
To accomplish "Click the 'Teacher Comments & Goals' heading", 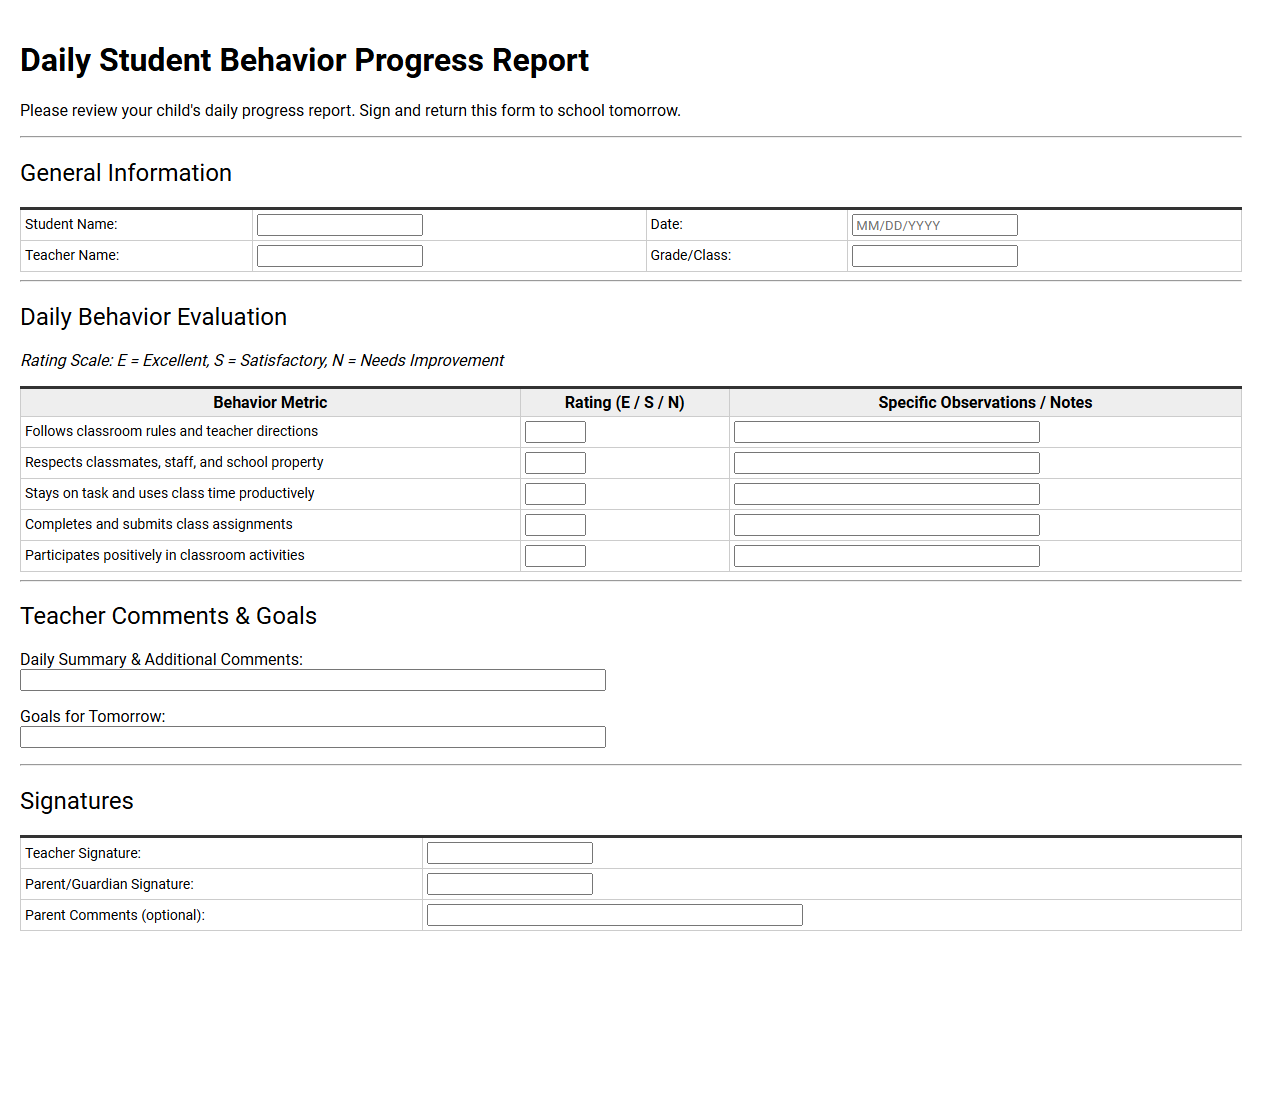I will click(x=168, y=616).
